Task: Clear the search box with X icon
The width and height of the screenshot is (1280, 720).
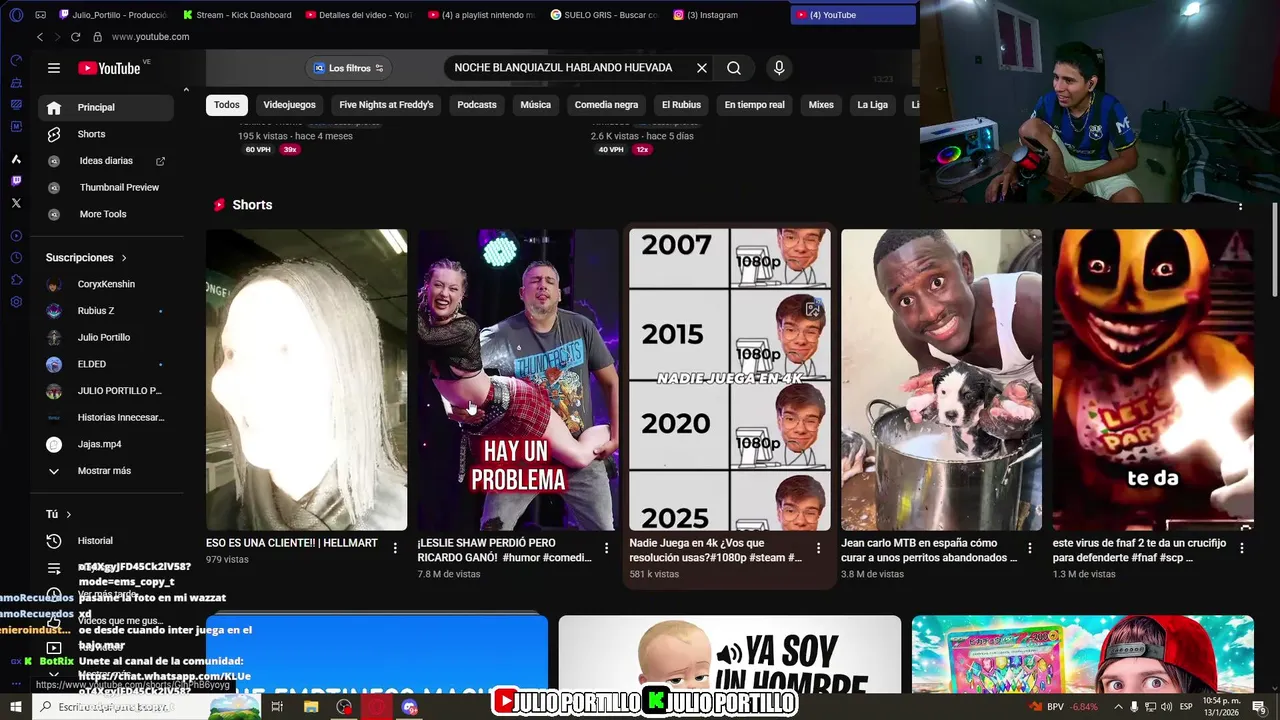Action: tap(702, 68)
